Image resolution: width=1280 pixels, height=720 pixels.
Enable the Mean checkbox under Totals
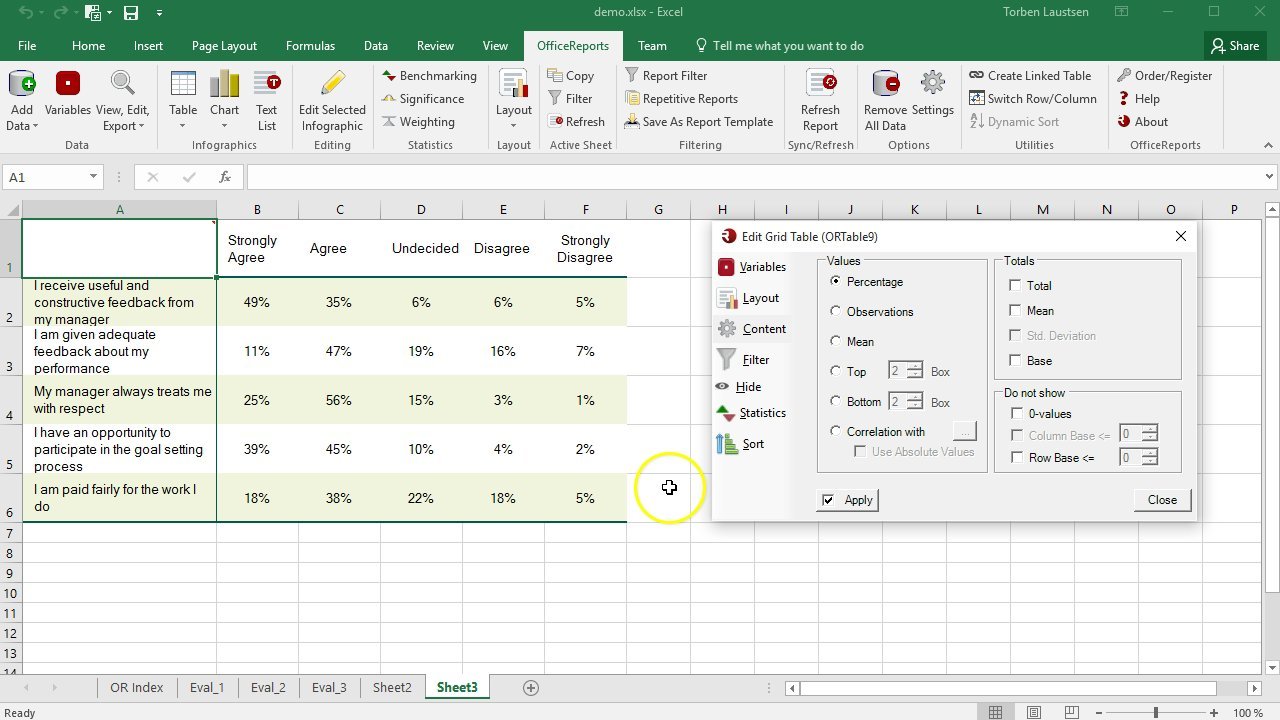[x=1016, y=311]
